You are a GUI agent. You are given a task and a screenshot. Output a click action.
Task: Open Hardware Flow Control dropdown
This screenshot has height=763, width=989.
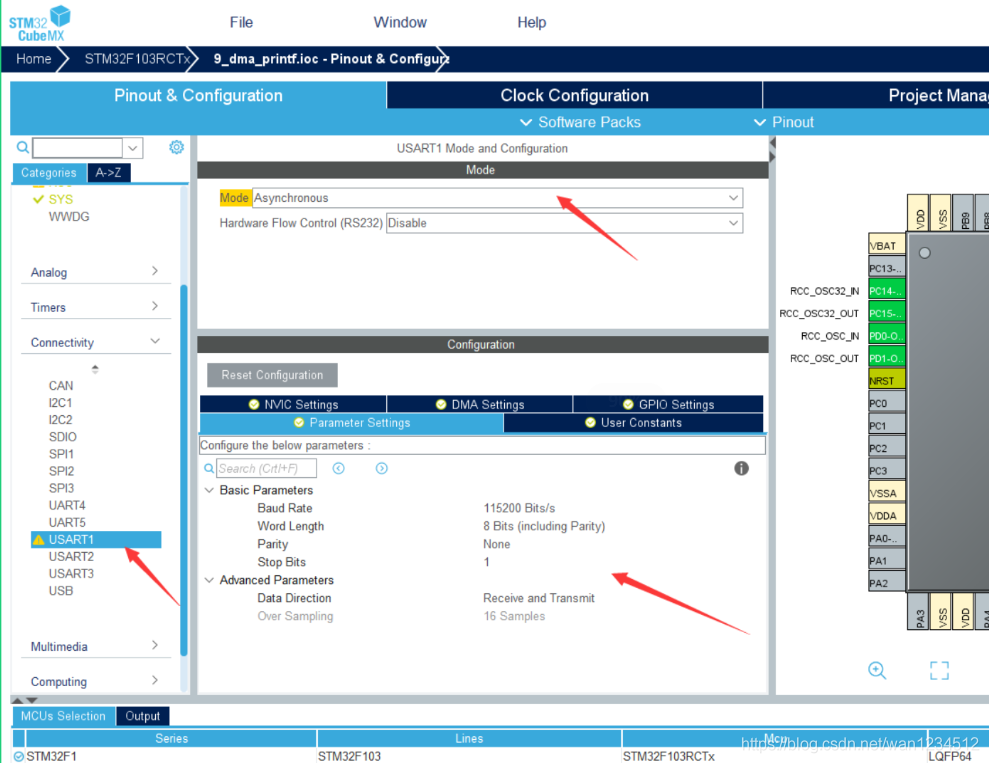pos(564,223)
